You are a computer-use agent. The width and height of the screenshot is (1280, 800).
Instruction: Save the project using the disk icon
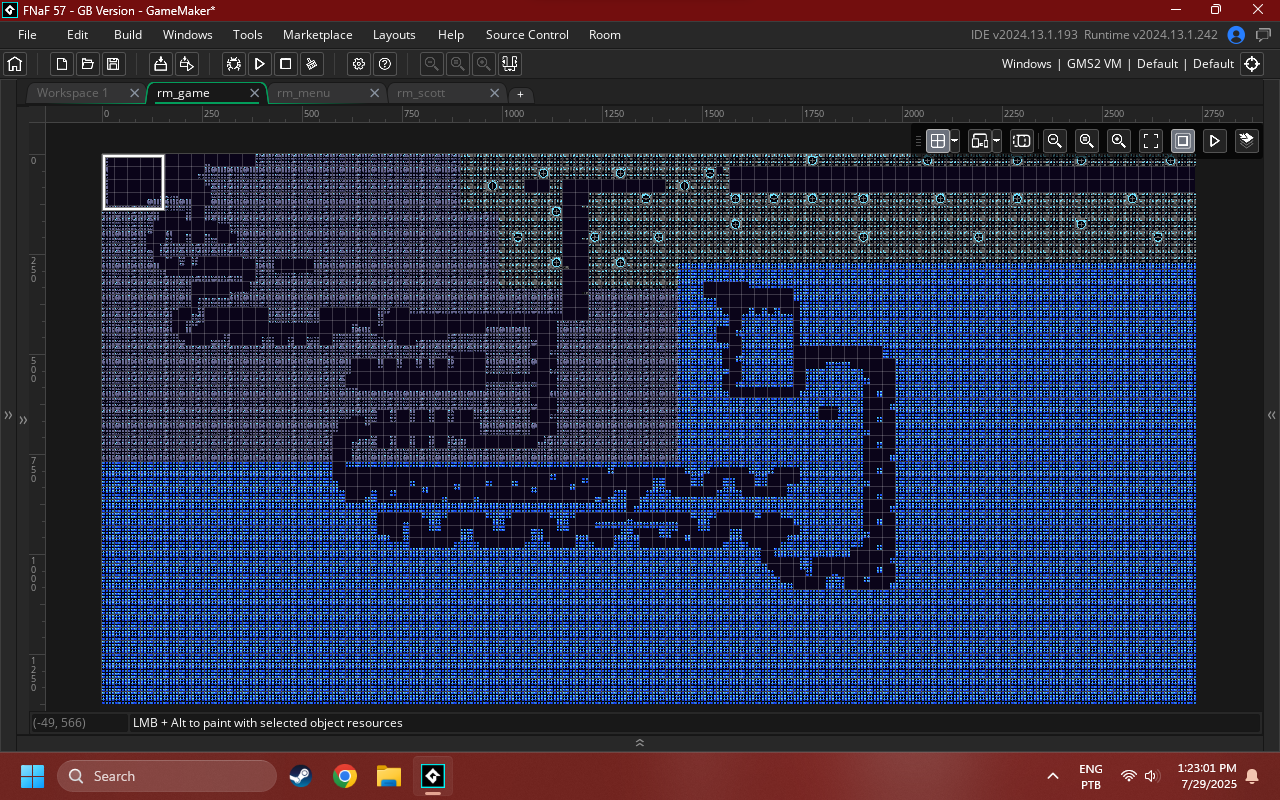pos(113,64)
